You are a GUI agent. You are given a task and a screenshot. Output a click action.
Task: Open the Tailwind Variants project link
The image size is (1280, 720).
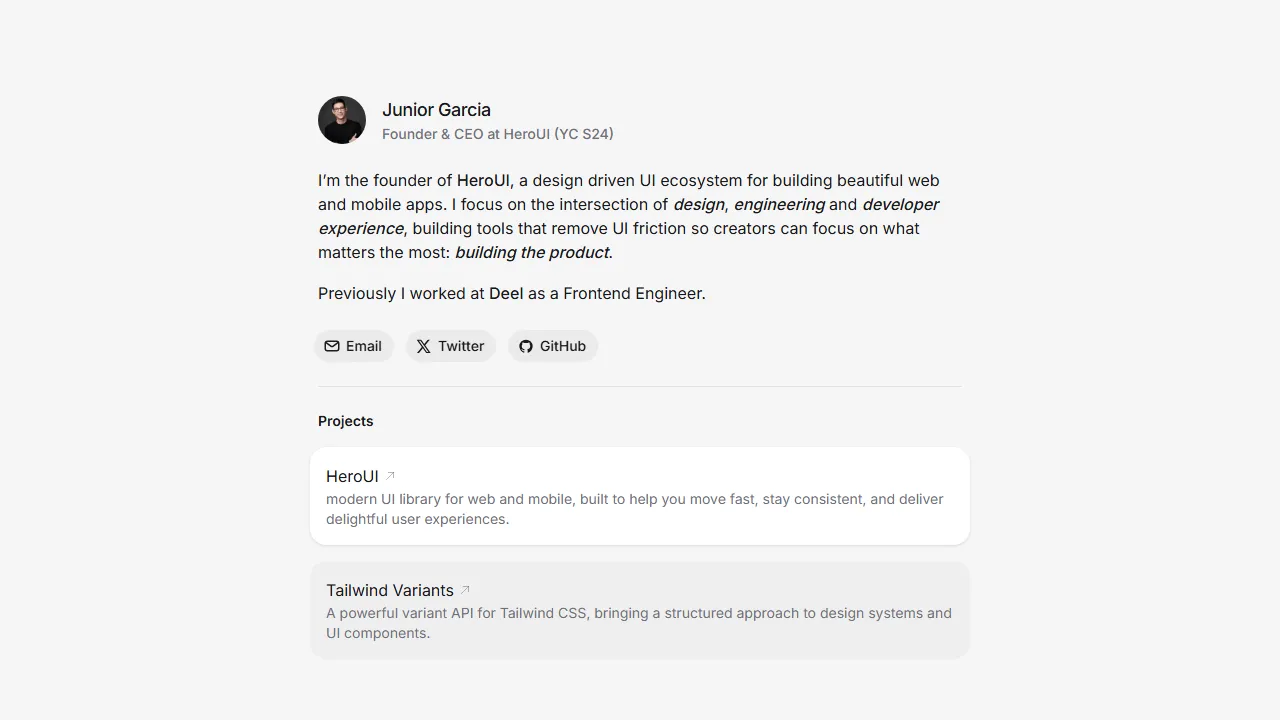coord(390,590)
